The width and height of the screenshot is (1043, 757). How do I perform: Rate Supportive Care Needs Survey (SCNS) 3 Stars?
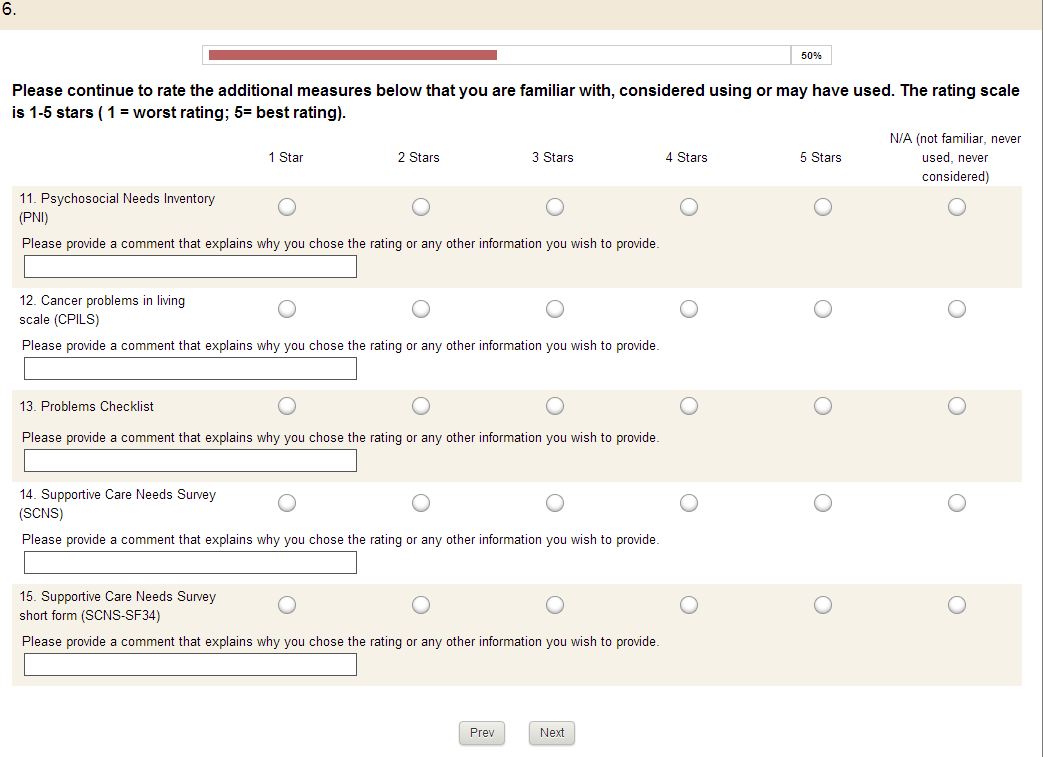pos(555,503)
